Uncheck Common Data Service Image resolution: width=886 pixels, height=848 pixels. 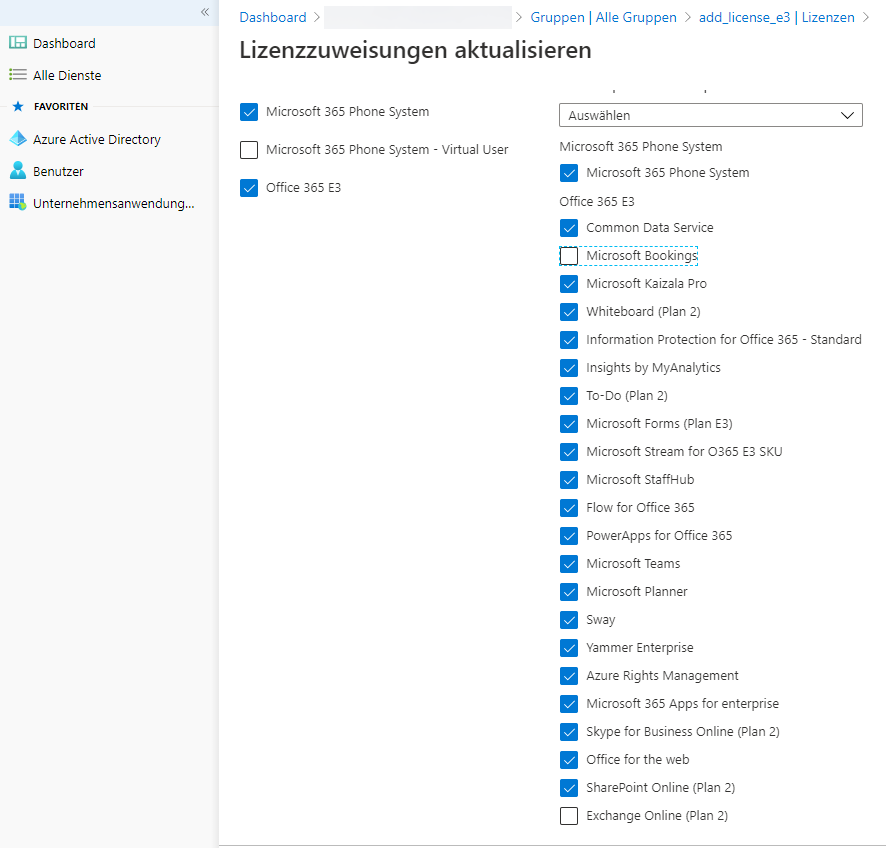pos(569,228)
